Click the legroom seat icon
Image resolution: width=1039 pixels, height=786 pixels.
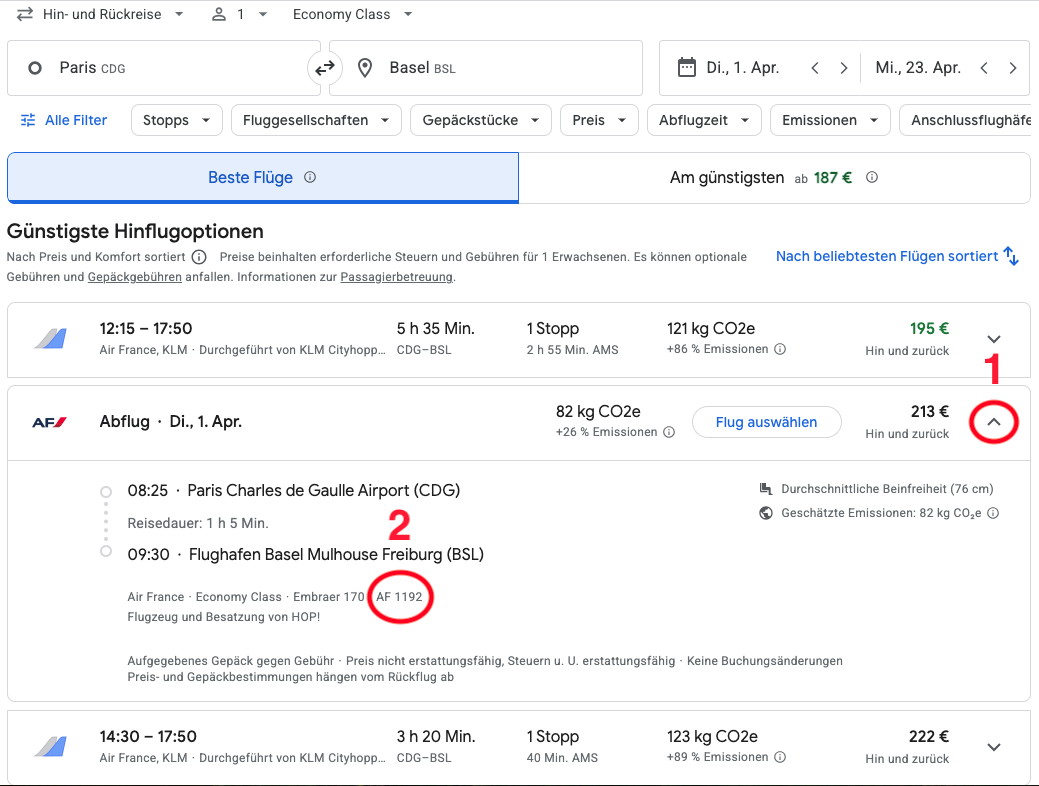[766, 489]
